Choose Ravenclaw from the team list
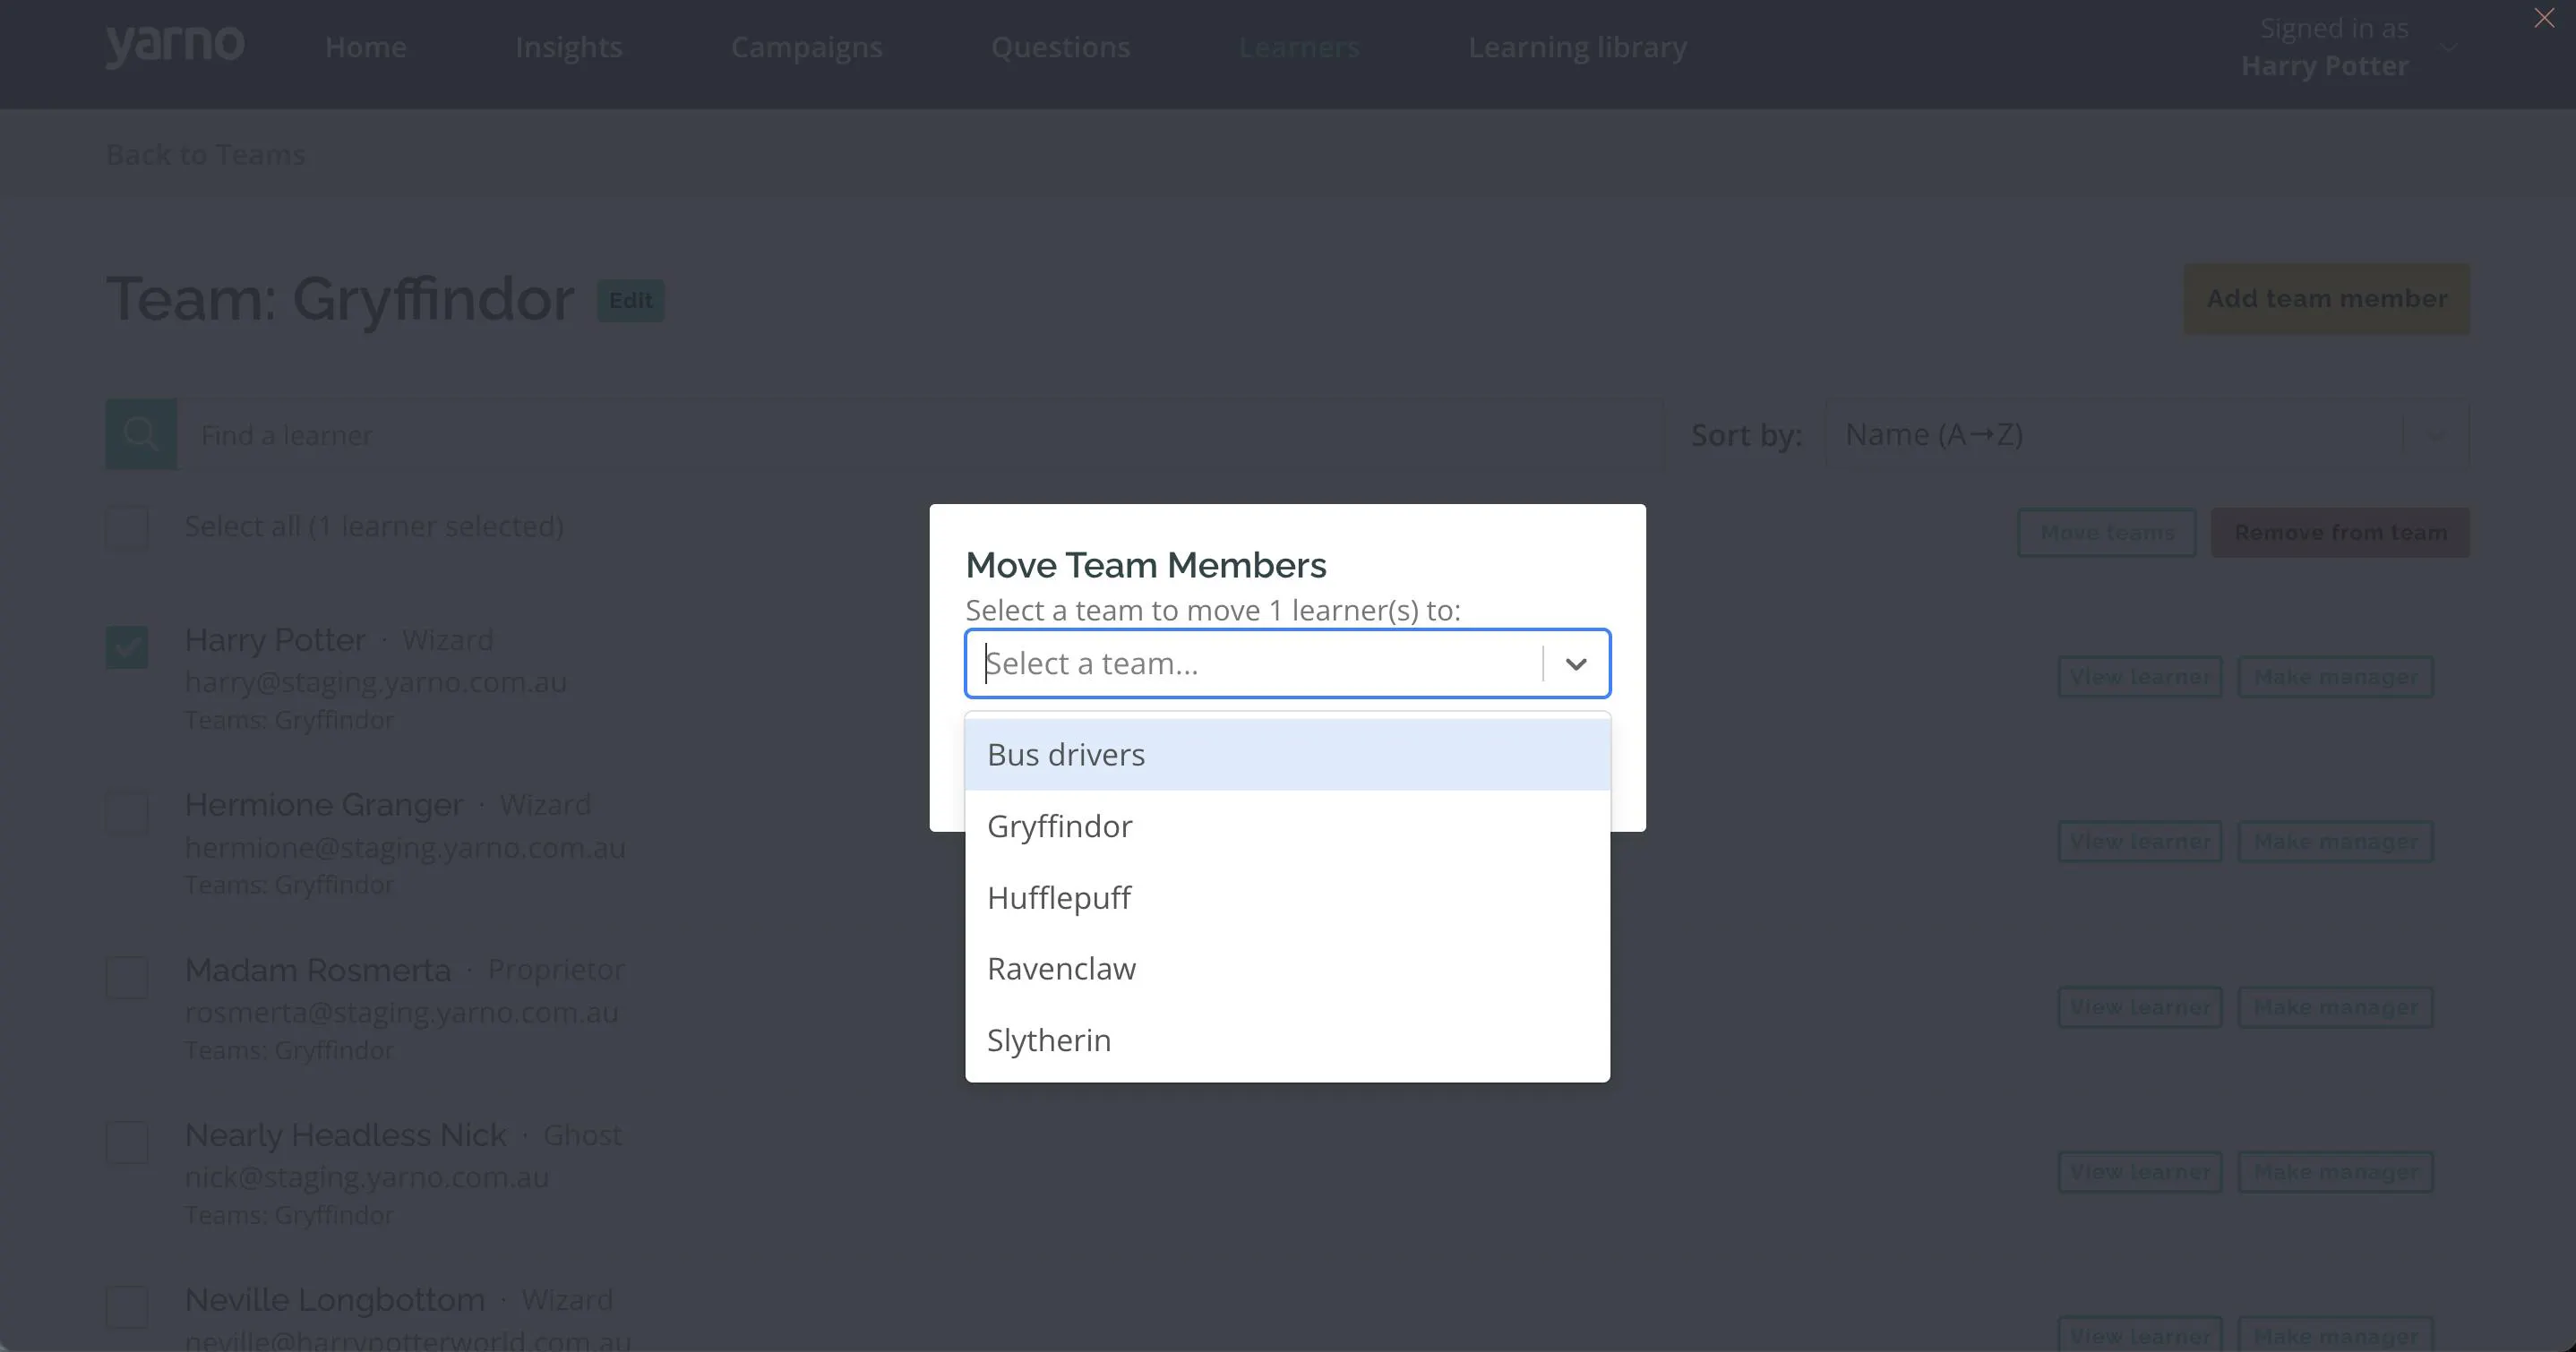The image size is (2576, 1352). [1287, 968]
